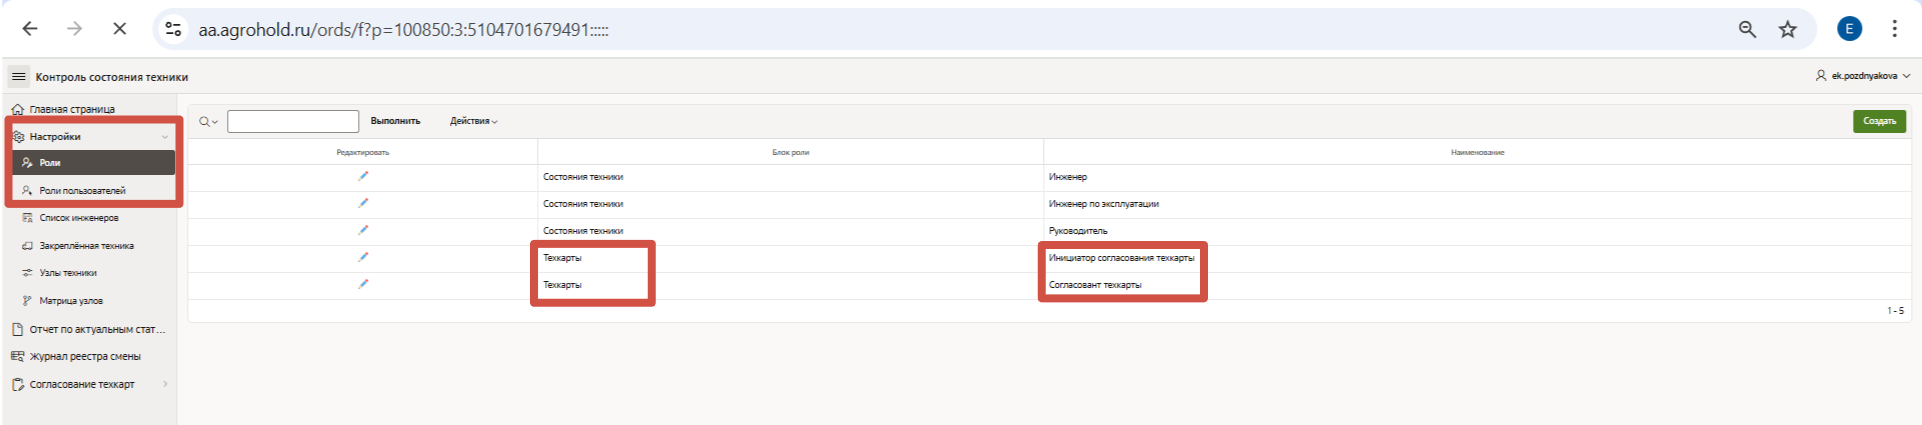Viewport: 1922px width, 425px height.
Task: Open Роли пользователей menu item
Action: coord(82,190)
